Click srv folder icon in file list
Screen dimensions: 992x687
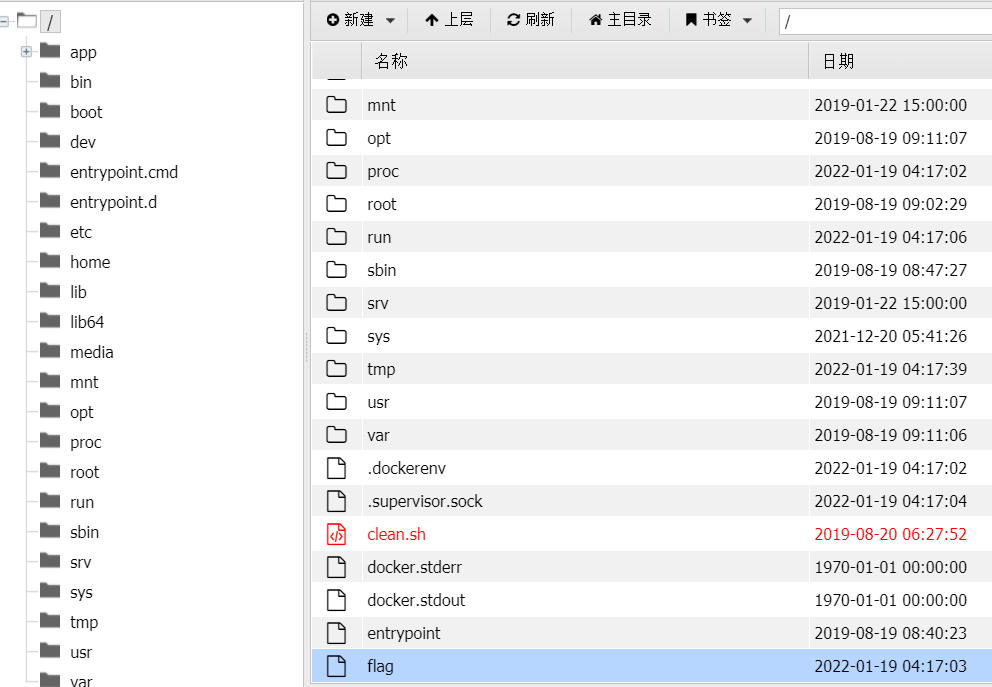[x=337, y=302]
